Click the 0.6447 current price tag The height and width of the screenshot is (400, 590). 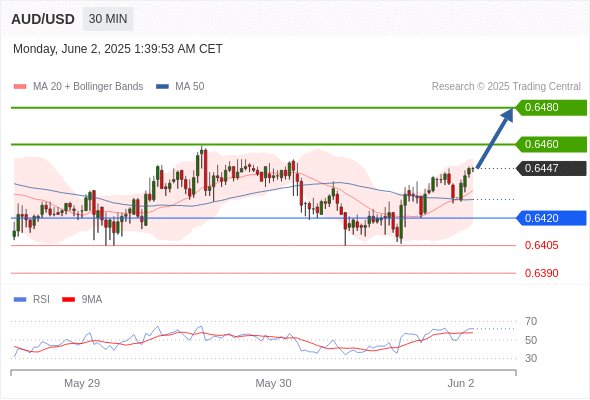[551, 168]
